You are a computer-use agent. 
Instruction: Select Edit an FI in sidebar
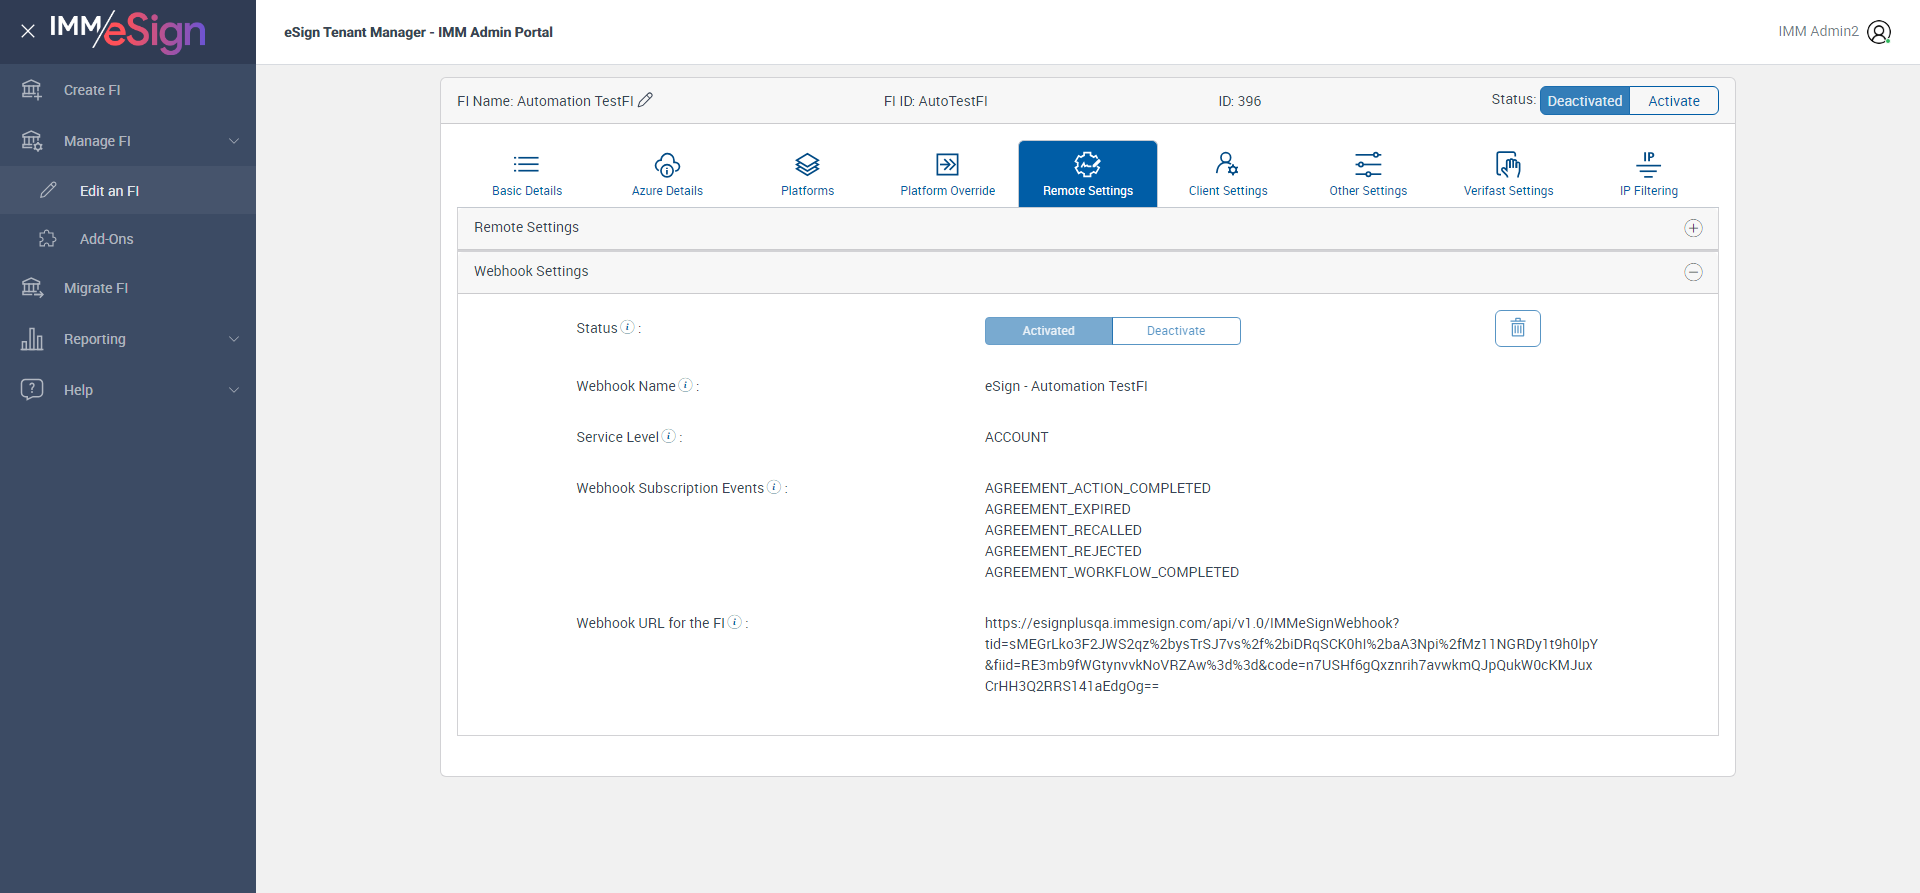tap(128, 190)
